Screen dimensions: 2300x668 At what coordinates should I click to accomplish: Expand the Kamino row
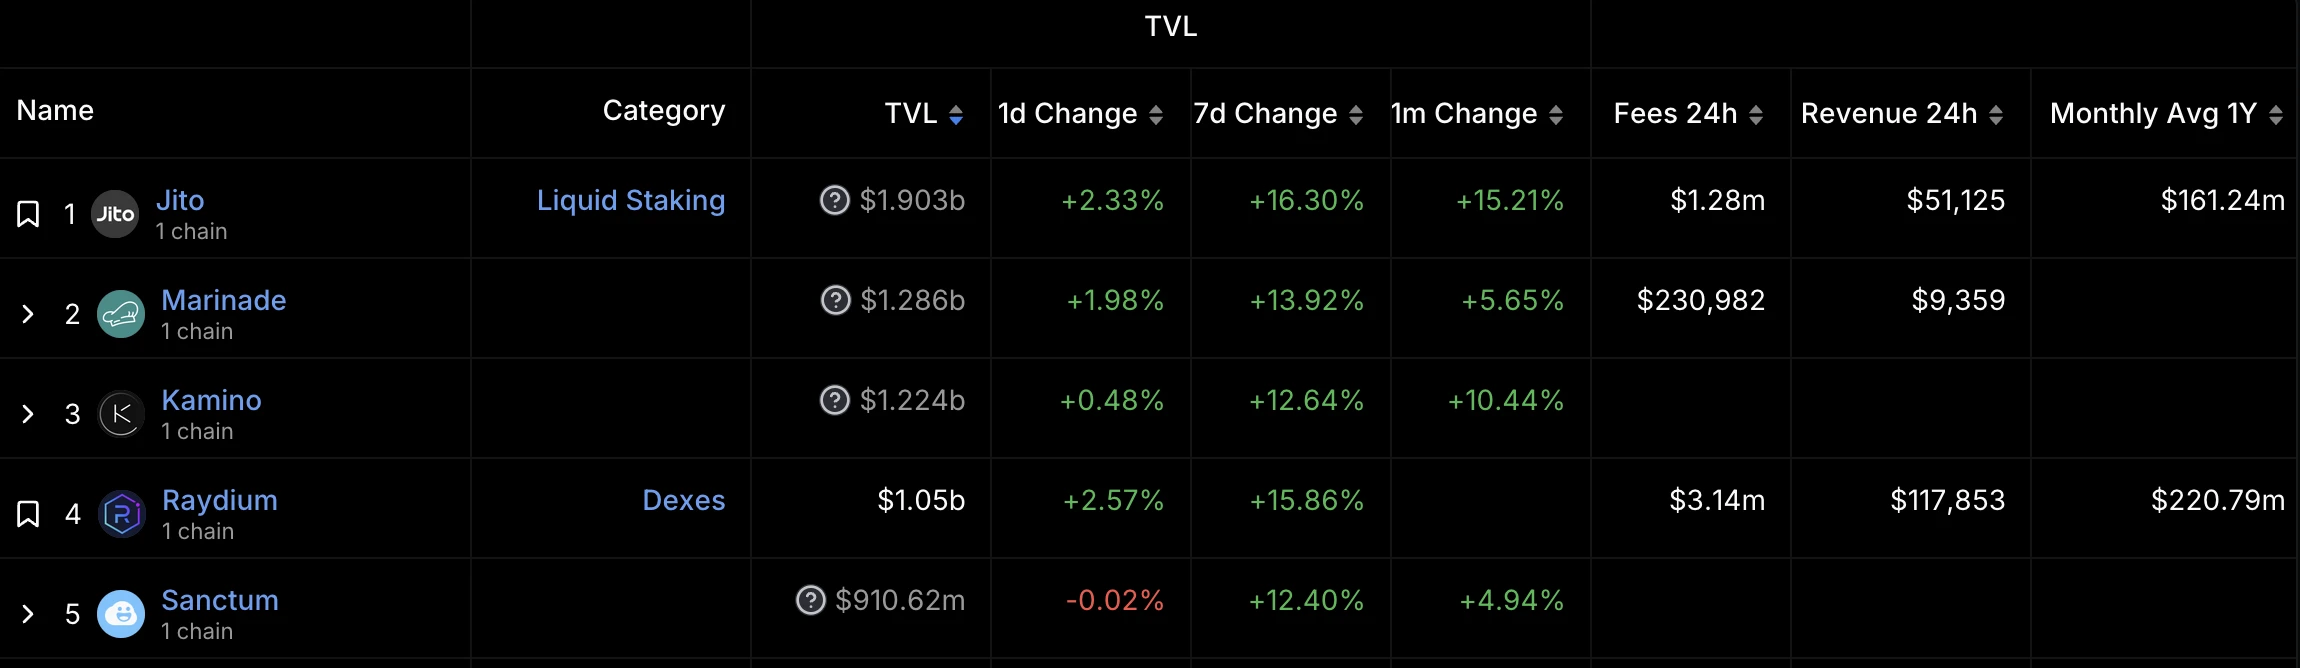(28, 414)
